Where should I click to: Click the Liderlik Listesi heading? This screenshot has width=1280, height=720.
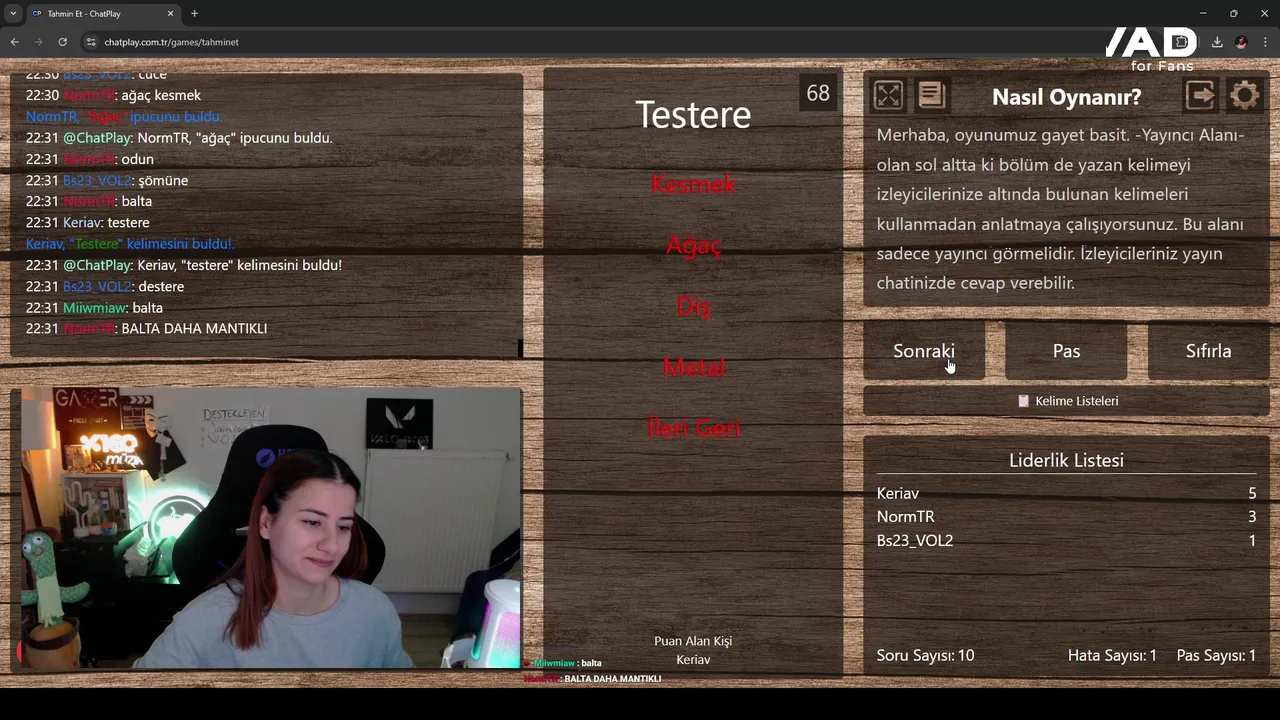1066,460
